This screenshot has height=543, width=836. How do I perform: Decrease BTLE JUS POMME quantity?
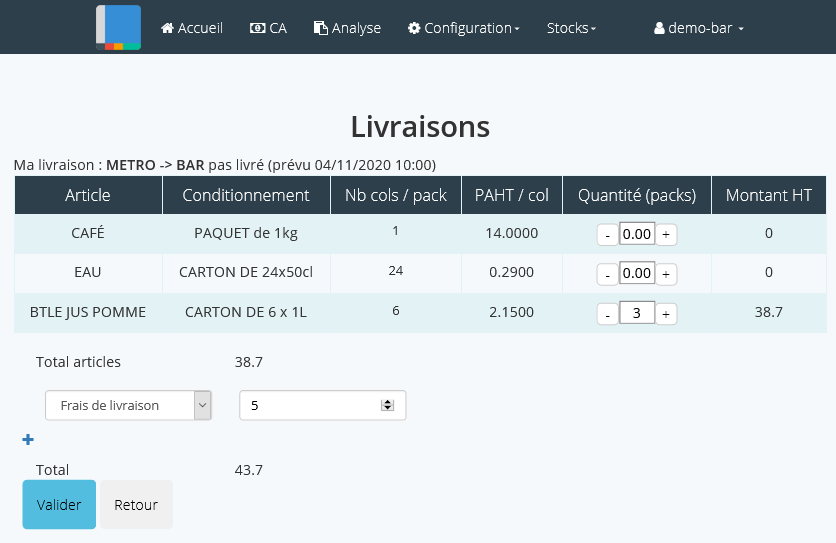pos(607,313)
